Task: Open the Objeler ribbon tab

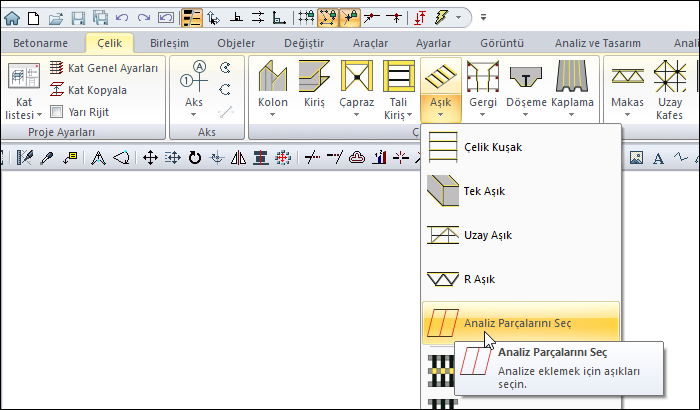Action: 236,43
